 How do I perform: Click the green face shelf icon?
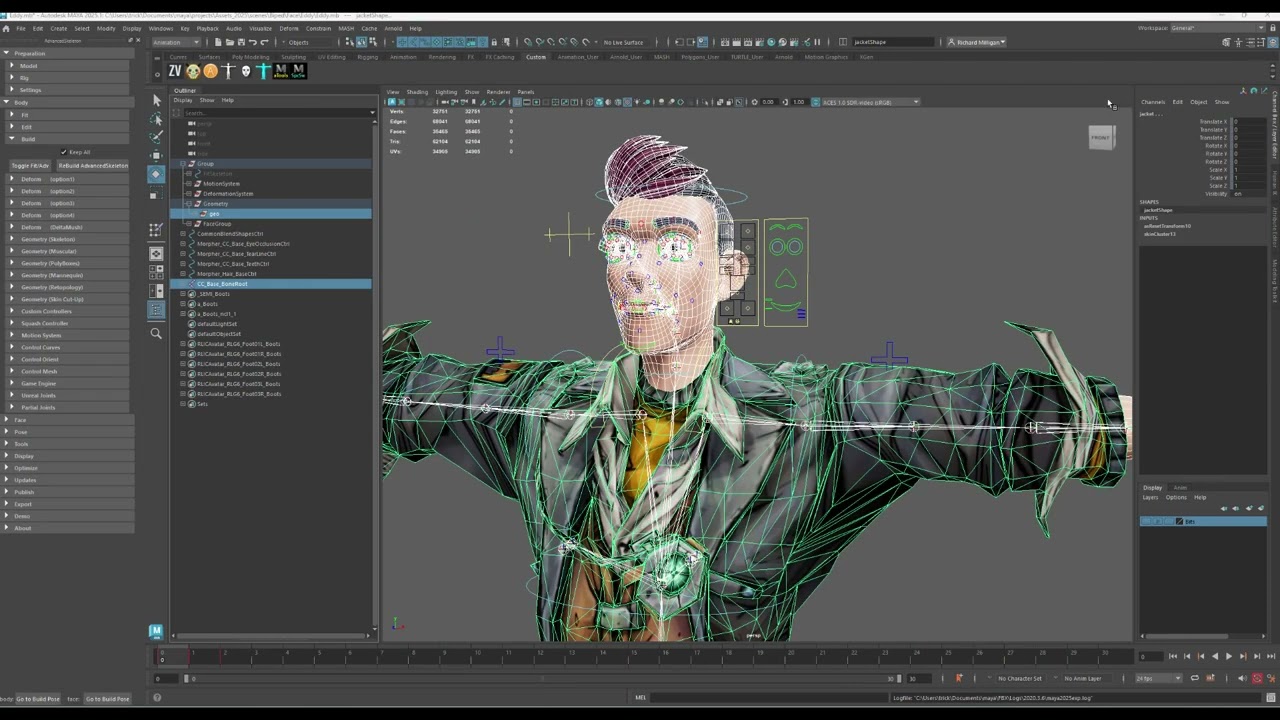[193, 71]
